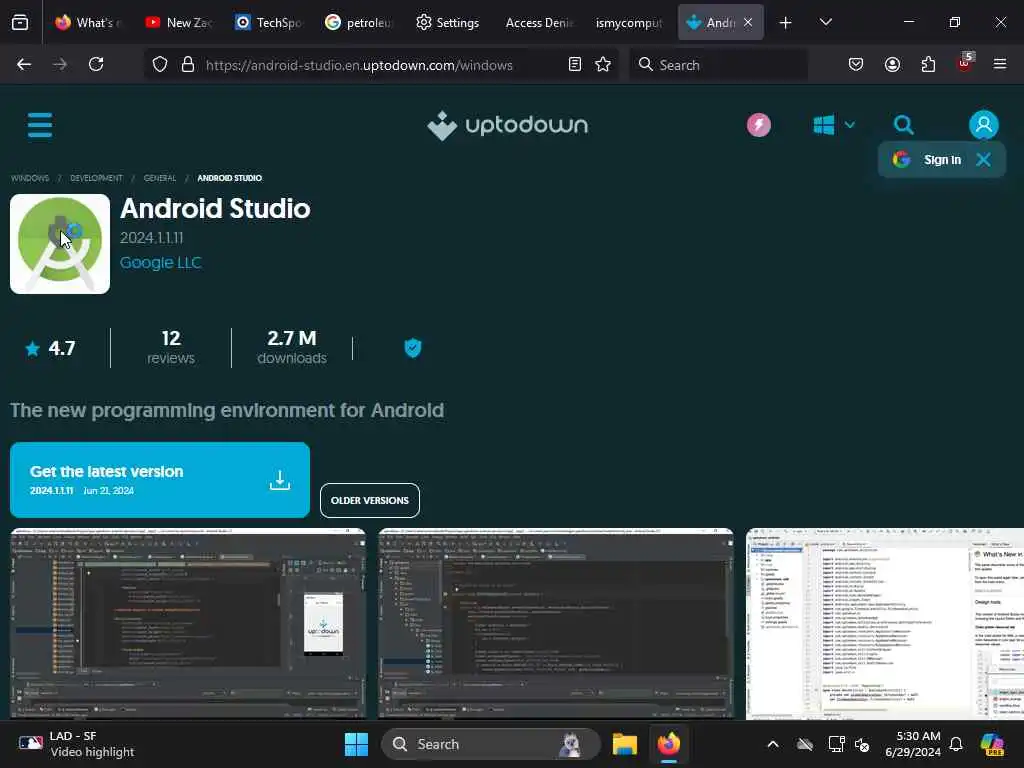Viewport: 1024px width, 768px height.
Task: Expand the Windows platform dropdown
Action: pyautogui.click(x=834, y=125)
